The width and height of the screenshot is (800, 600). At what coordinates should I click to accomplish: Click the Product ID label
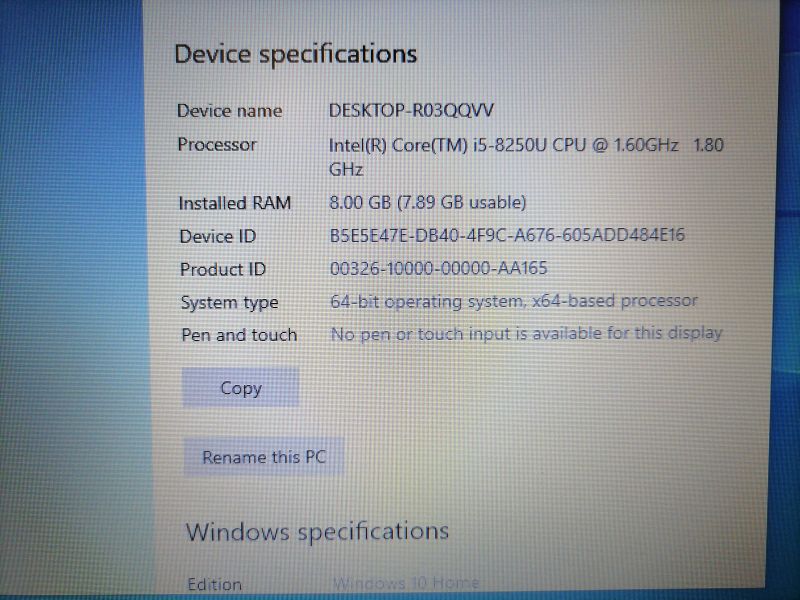point(223,269)
